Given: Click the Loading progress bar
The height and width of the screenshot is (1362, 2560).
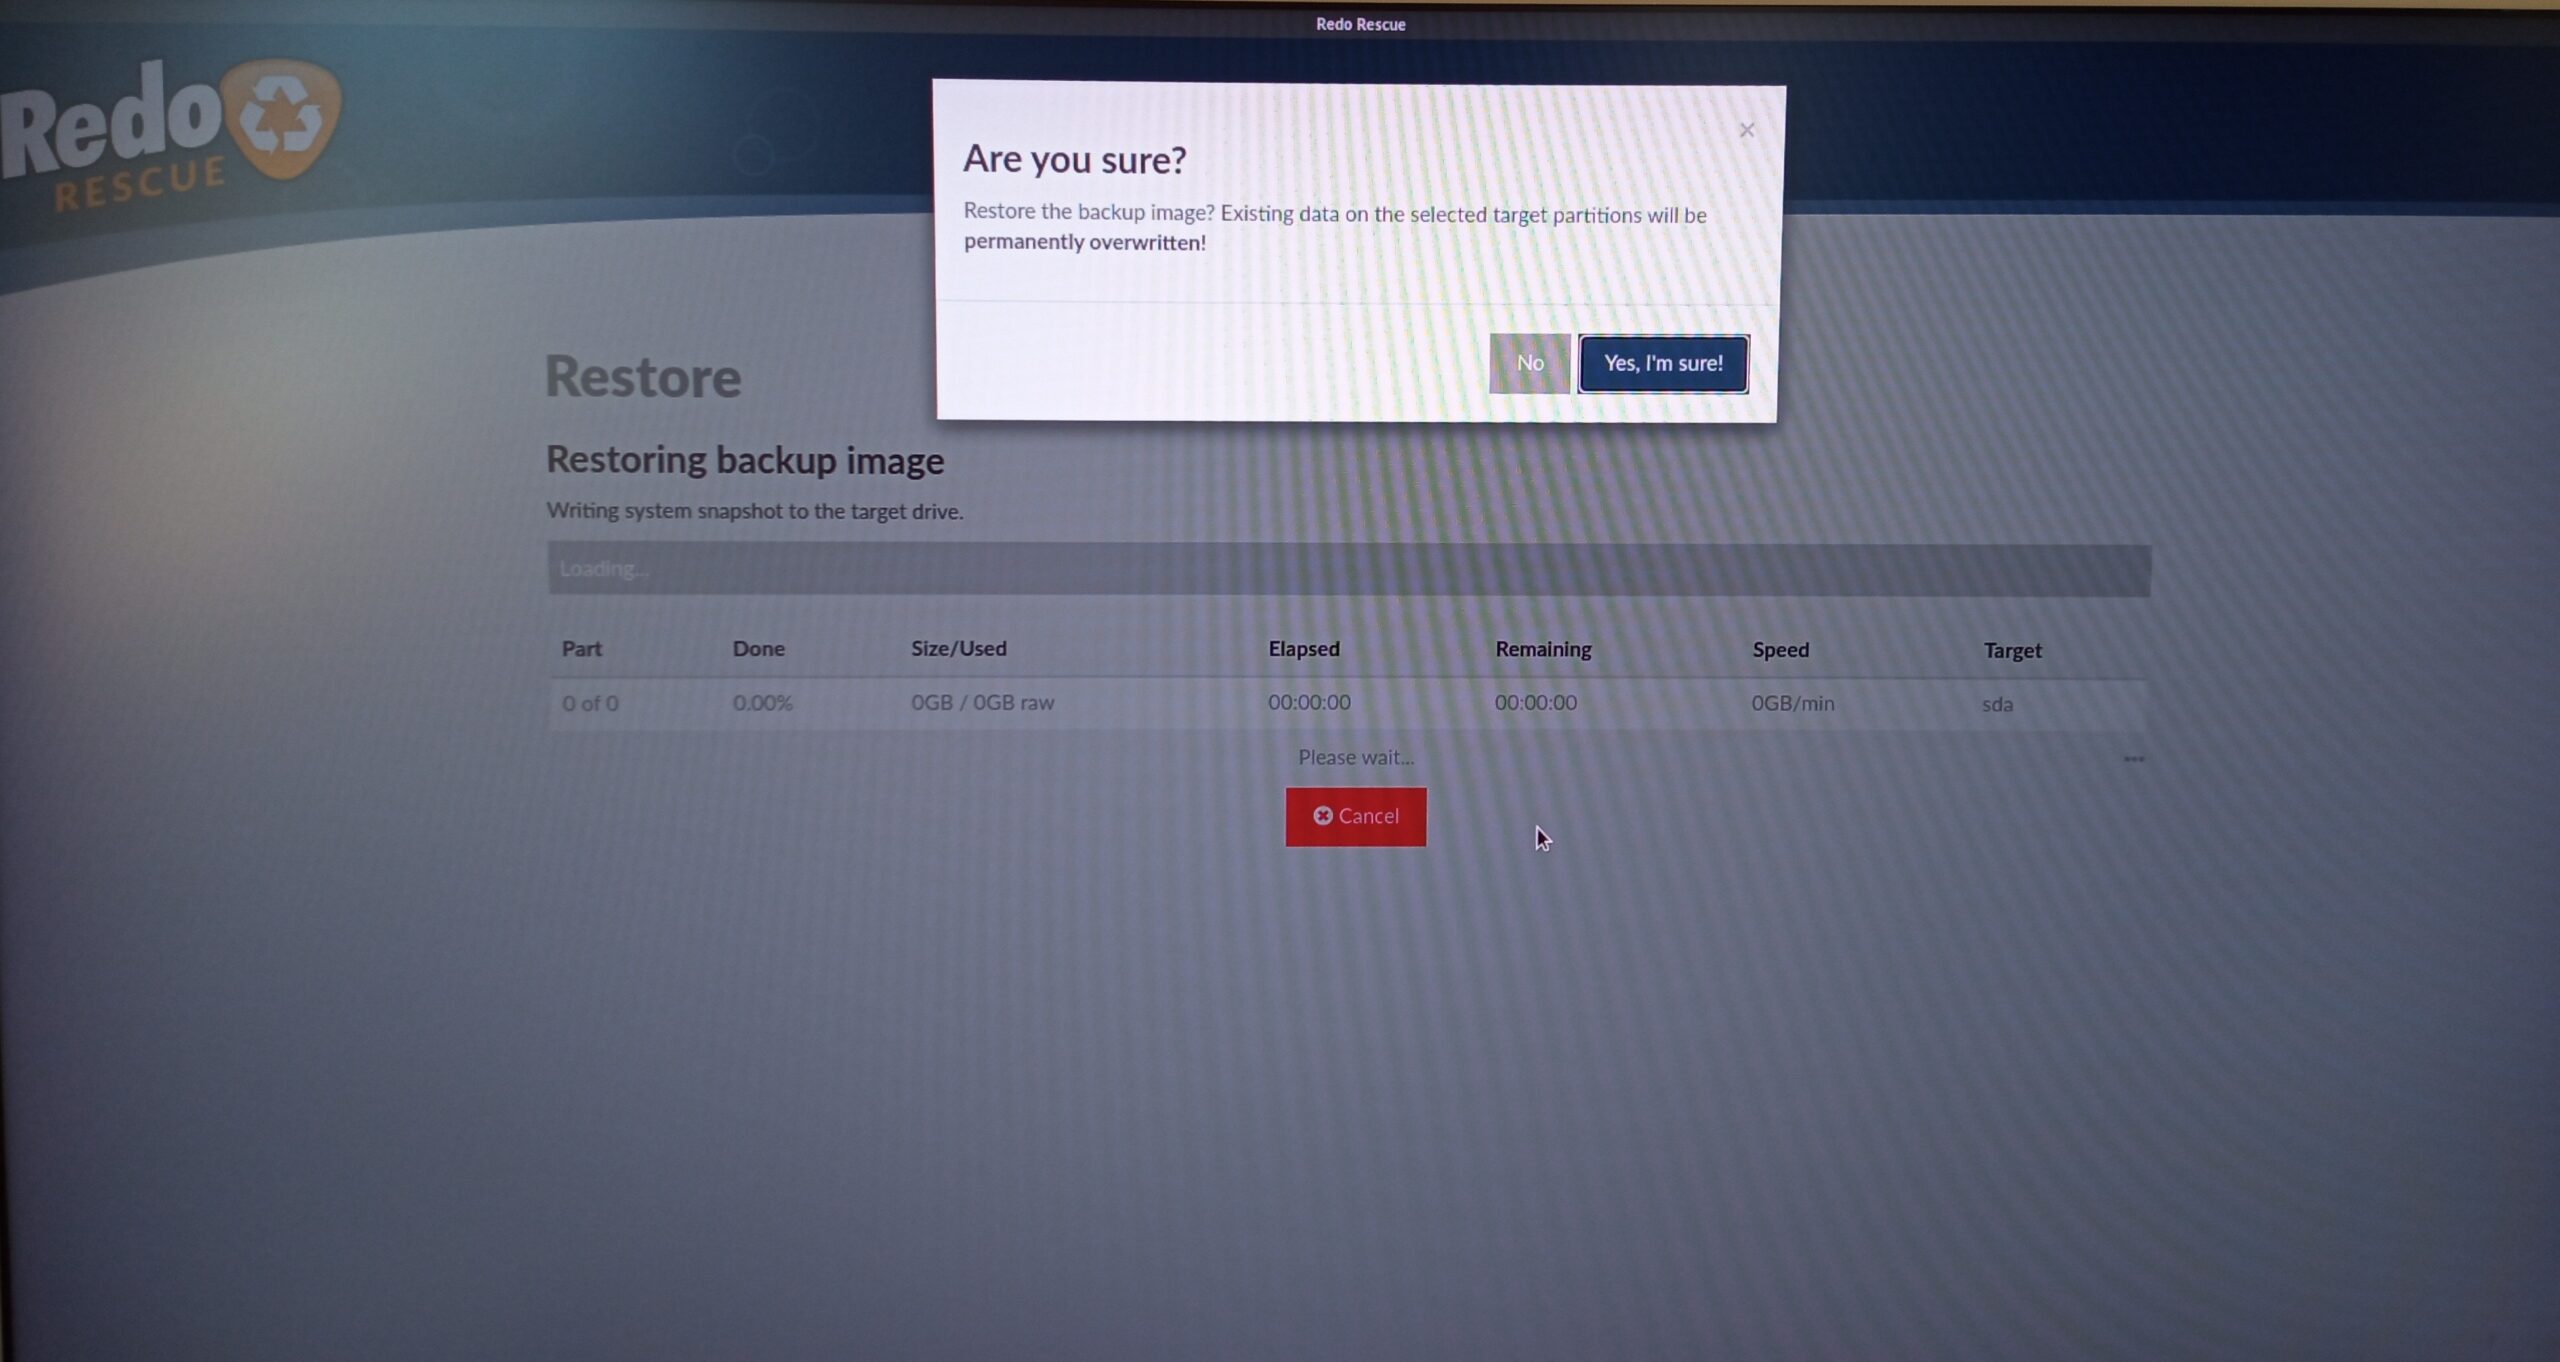Looking at the screenshot, I should point(1348,570).
